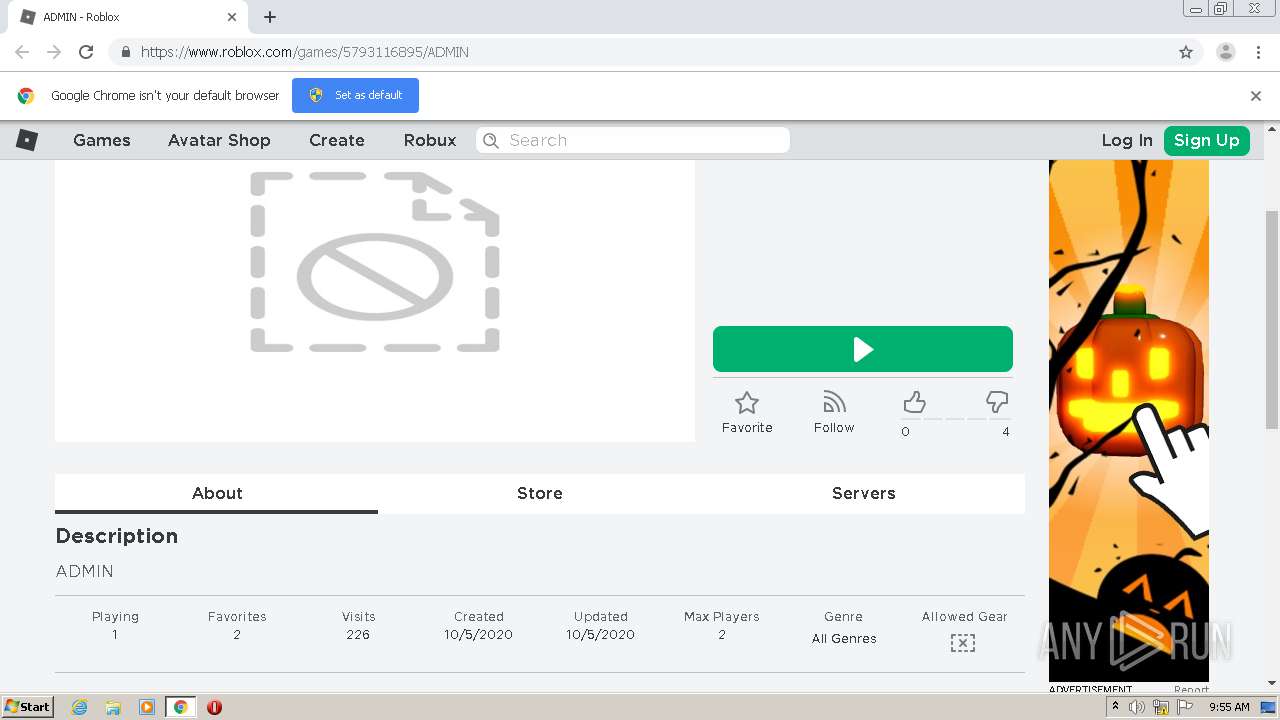
Task: Set Chrome as default browser
Action: 355,95
